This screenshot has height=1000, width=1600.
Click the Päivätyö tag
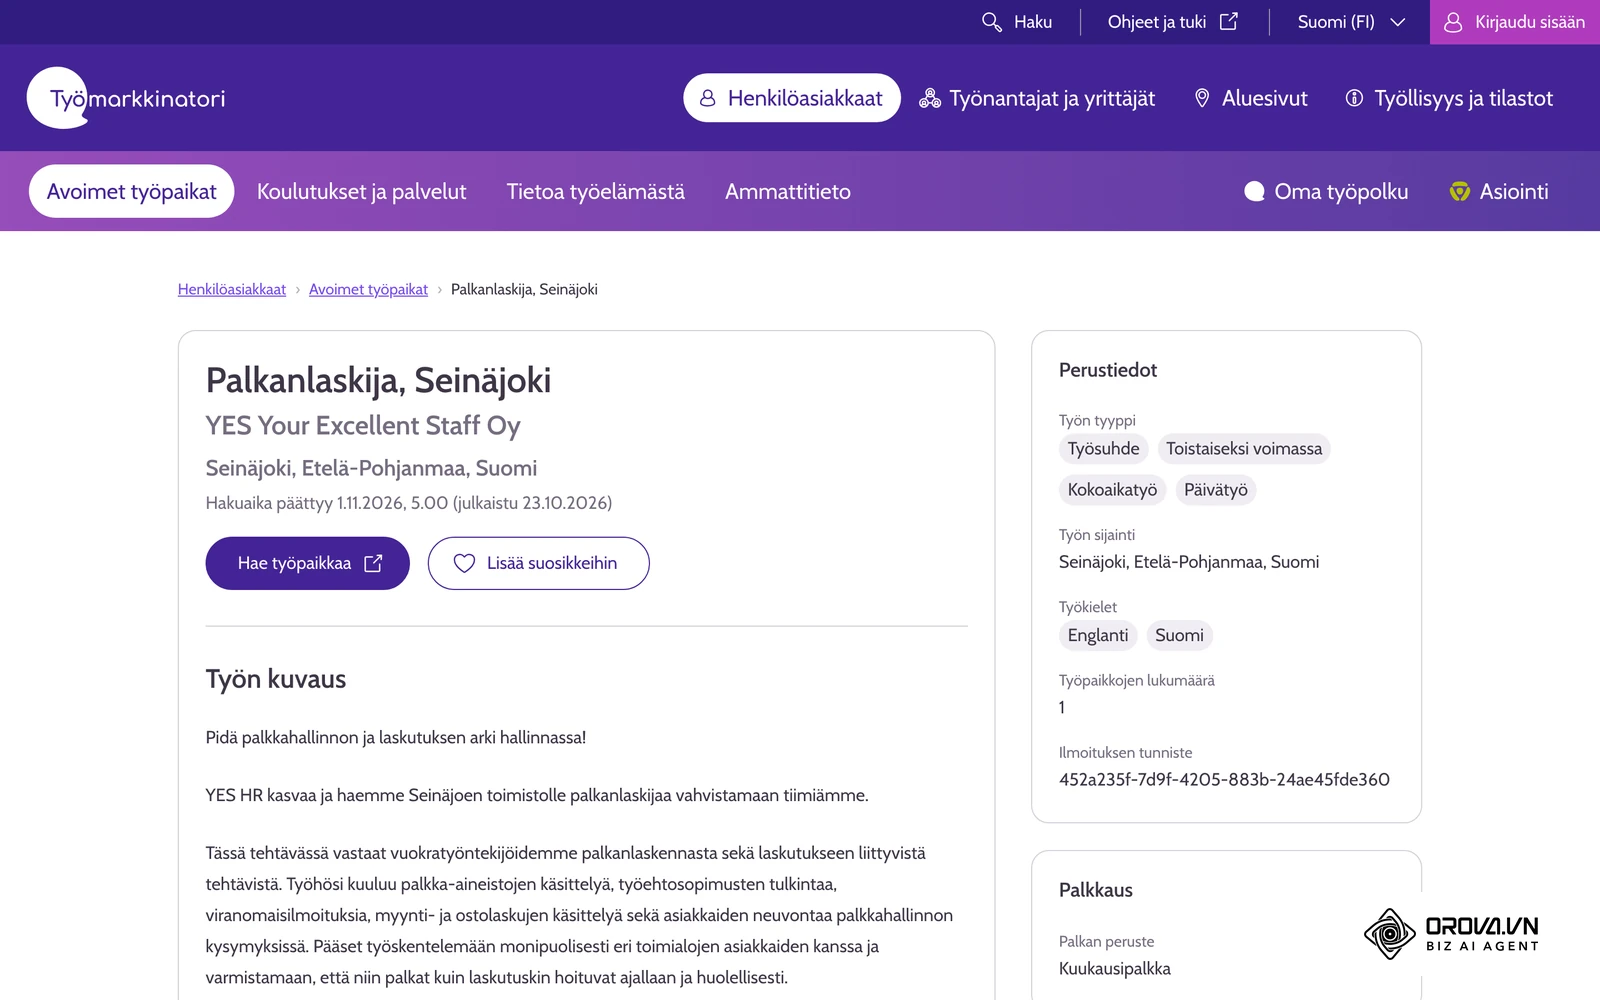pos(1215,490)
